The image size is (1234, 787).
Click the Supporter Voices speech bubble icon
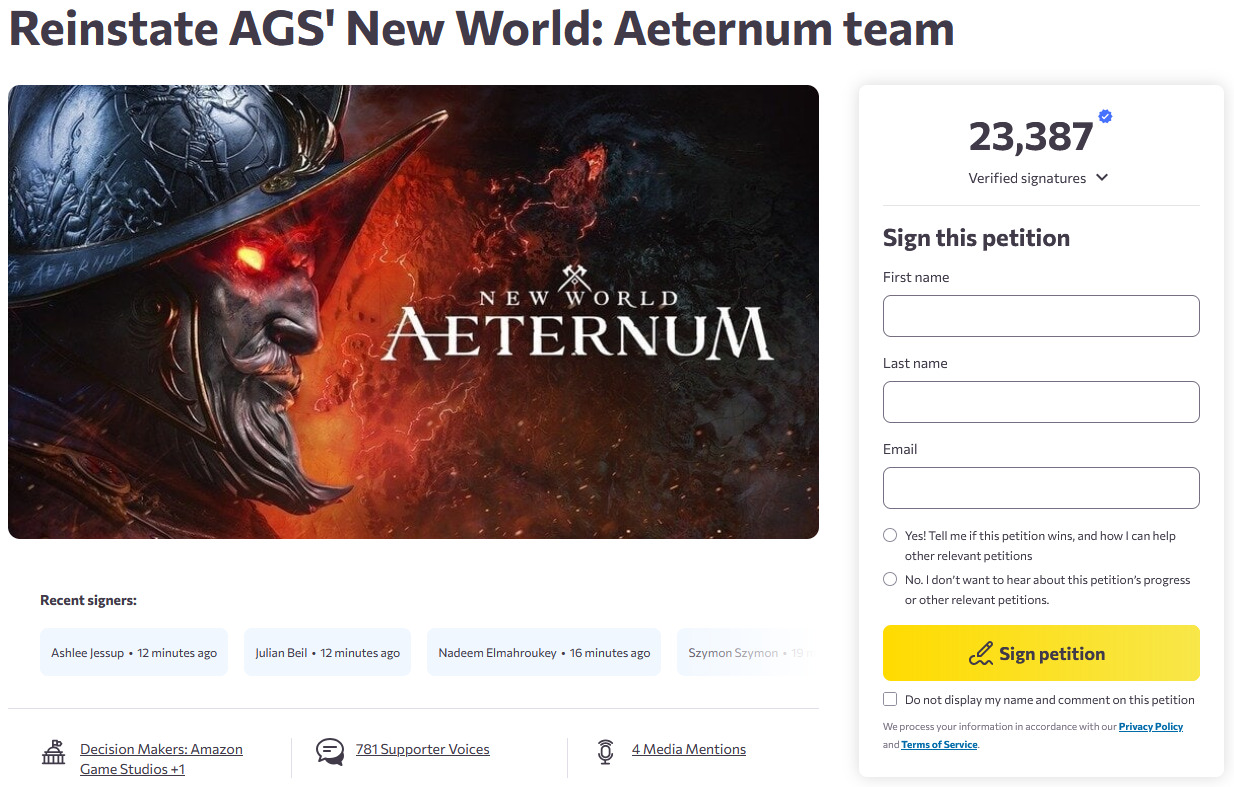[x=329, y=751]
